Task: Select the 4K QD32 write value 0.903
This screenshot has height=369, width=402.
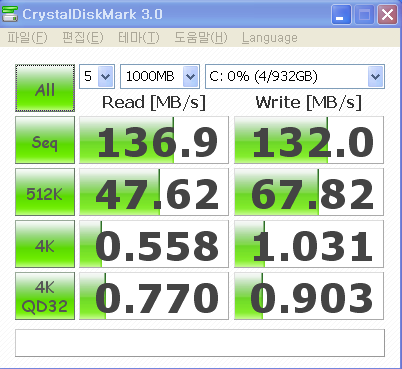Action: [309, 296]
